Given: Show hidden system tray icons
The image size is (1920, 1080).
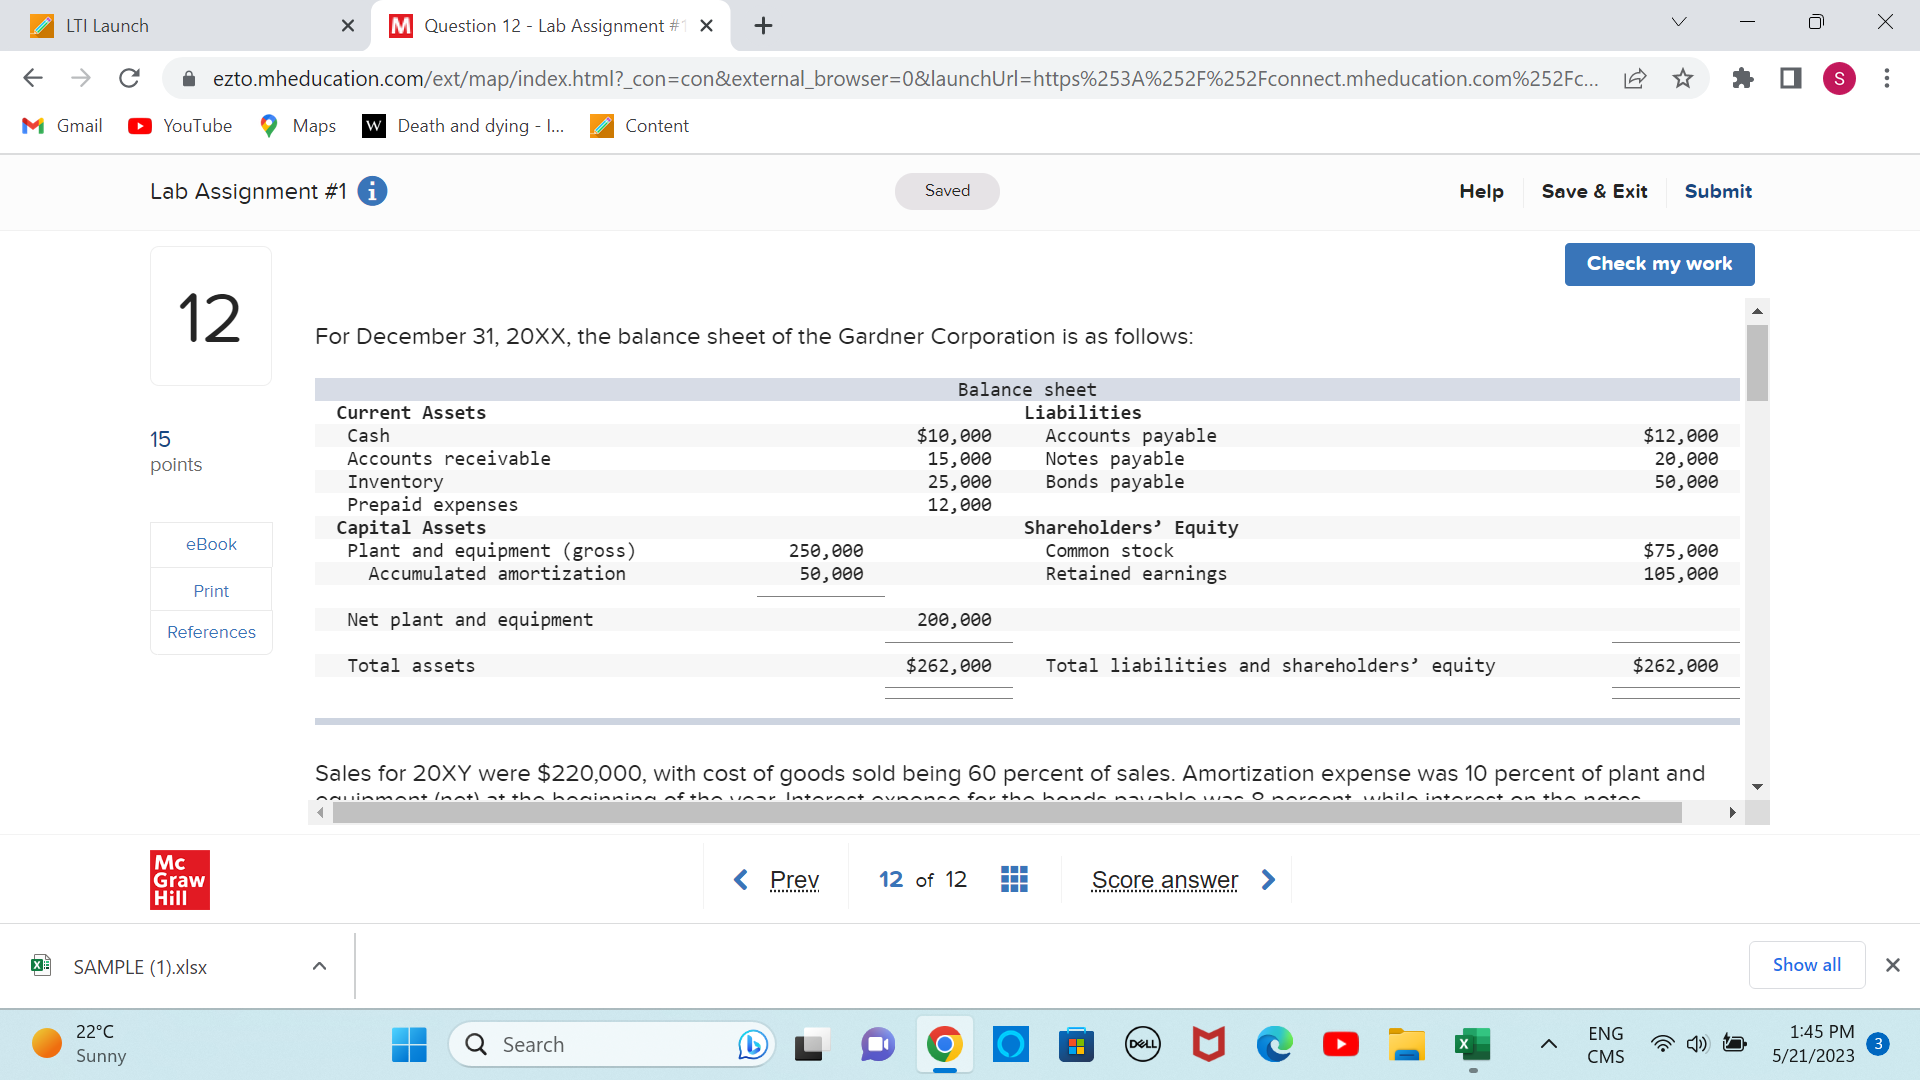Looking at the screenshot, I should pos(1548,1044).
